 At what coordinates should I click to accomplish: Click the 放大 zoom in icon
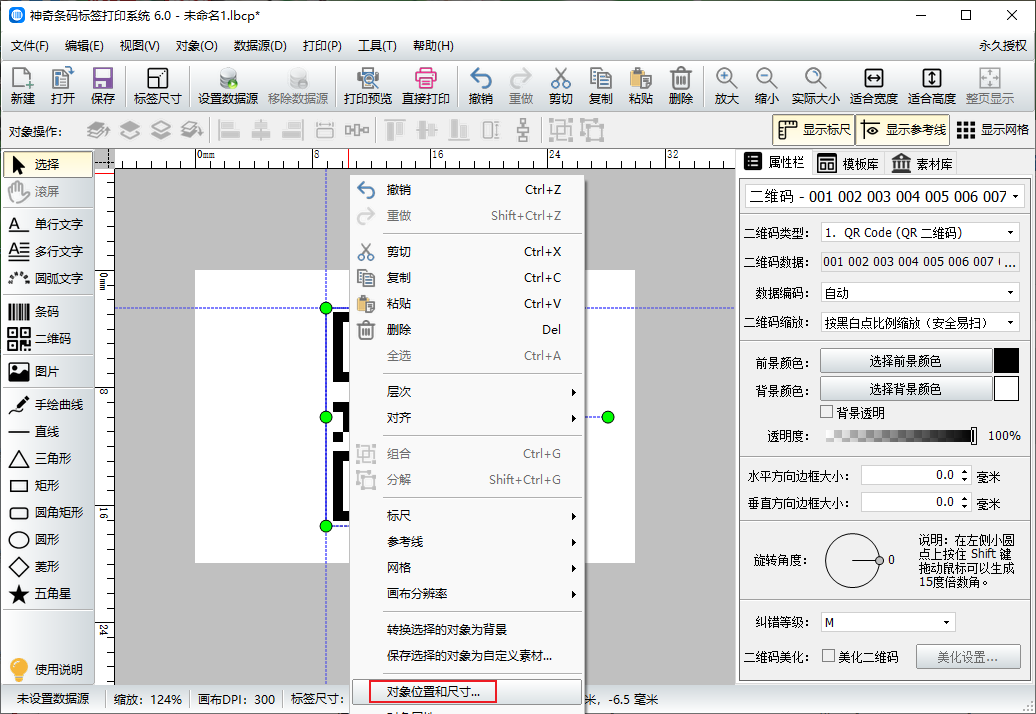tap(726, 86)
